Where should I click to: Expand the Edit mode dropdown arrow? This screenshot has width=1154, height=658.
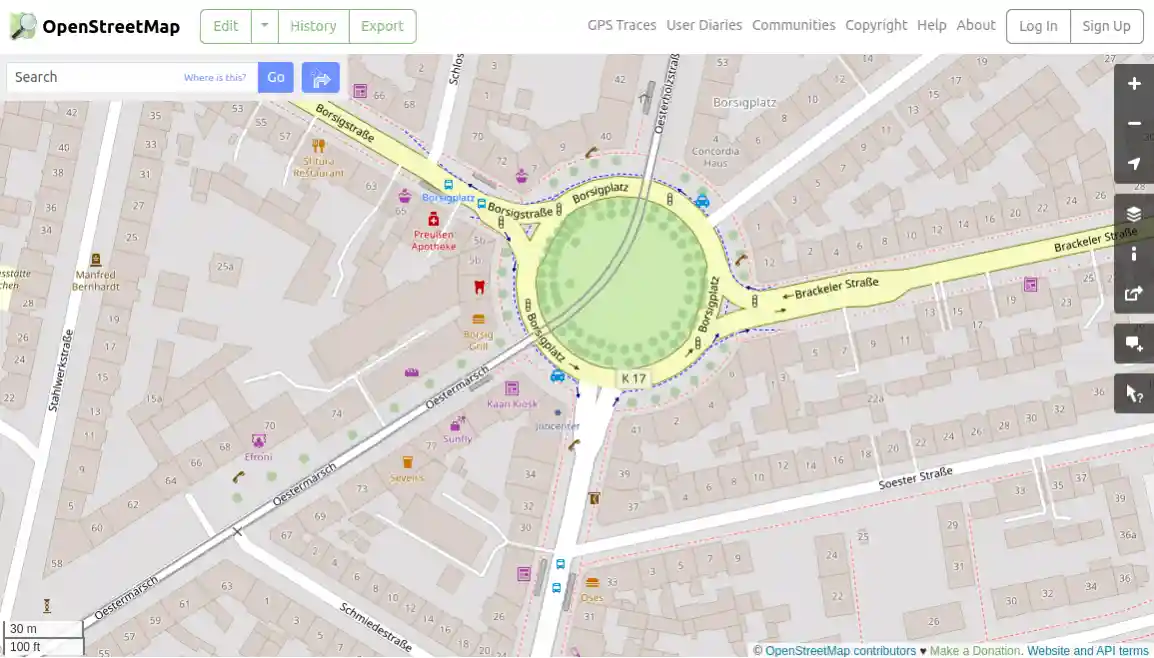point(262,26)
